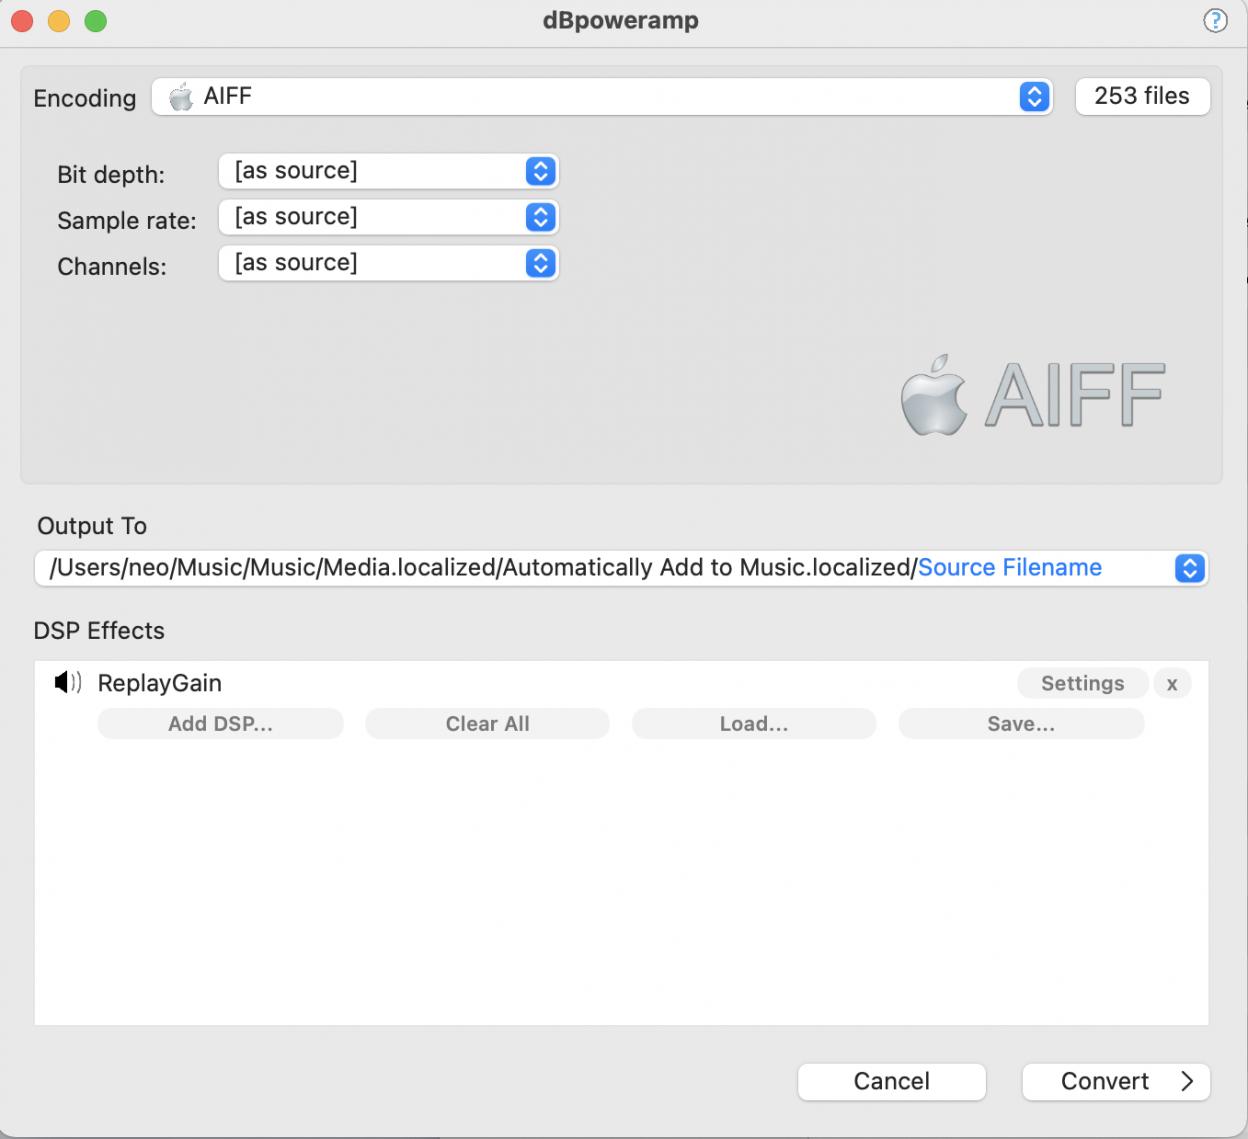Expand the Channels dropdown
This screenshot has width=1248, height=1139.
(540, 263)
